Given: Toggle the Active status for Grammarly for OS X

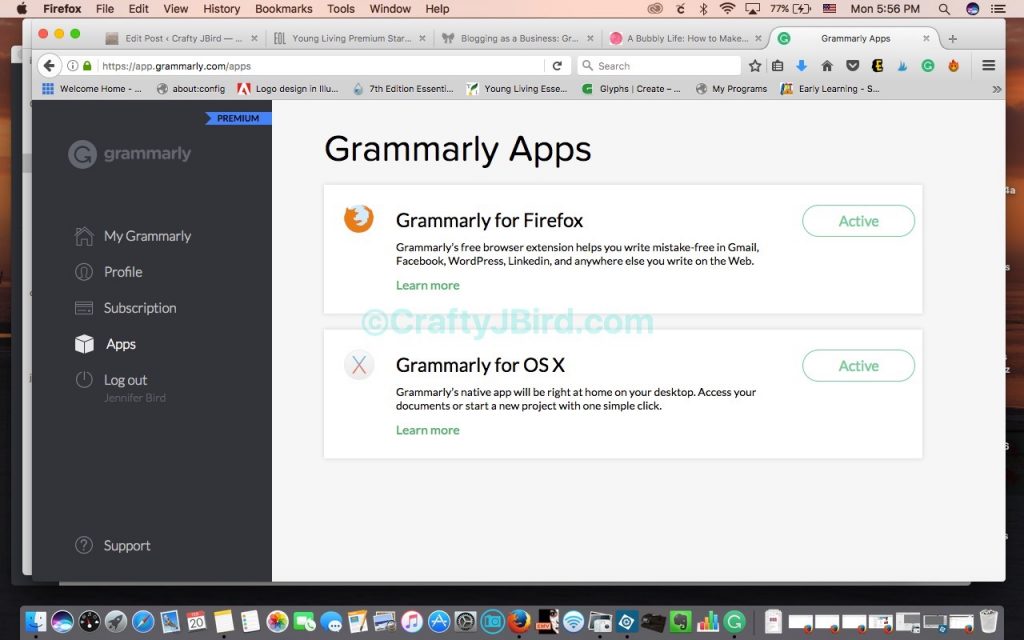Looking at the screenshot, I should [x=858, y=365].
